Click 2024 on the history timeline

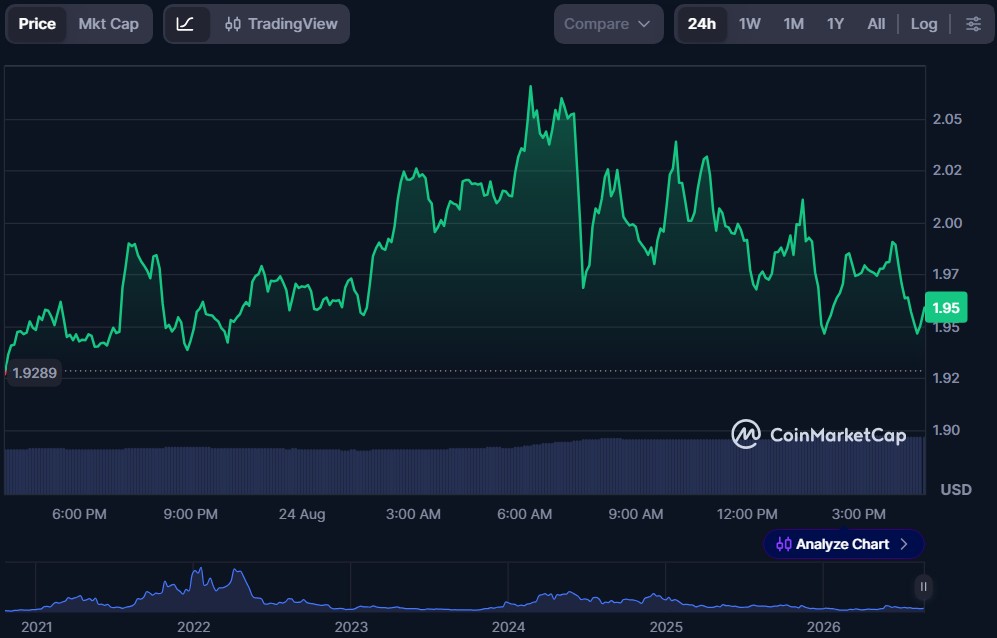[x=509, y=627]
